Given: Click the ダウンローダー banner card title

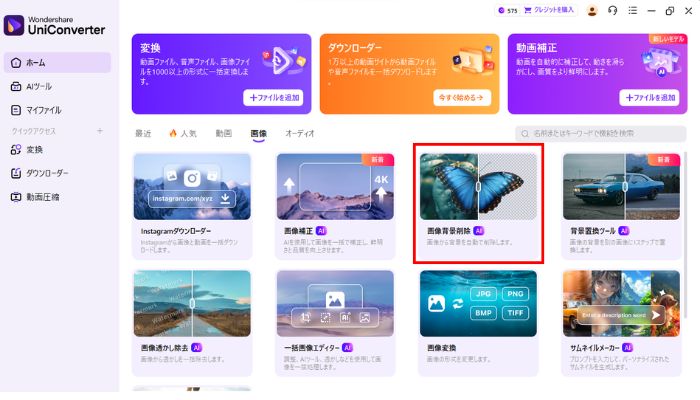Looking at the screenshot, I should click(355, 48).
